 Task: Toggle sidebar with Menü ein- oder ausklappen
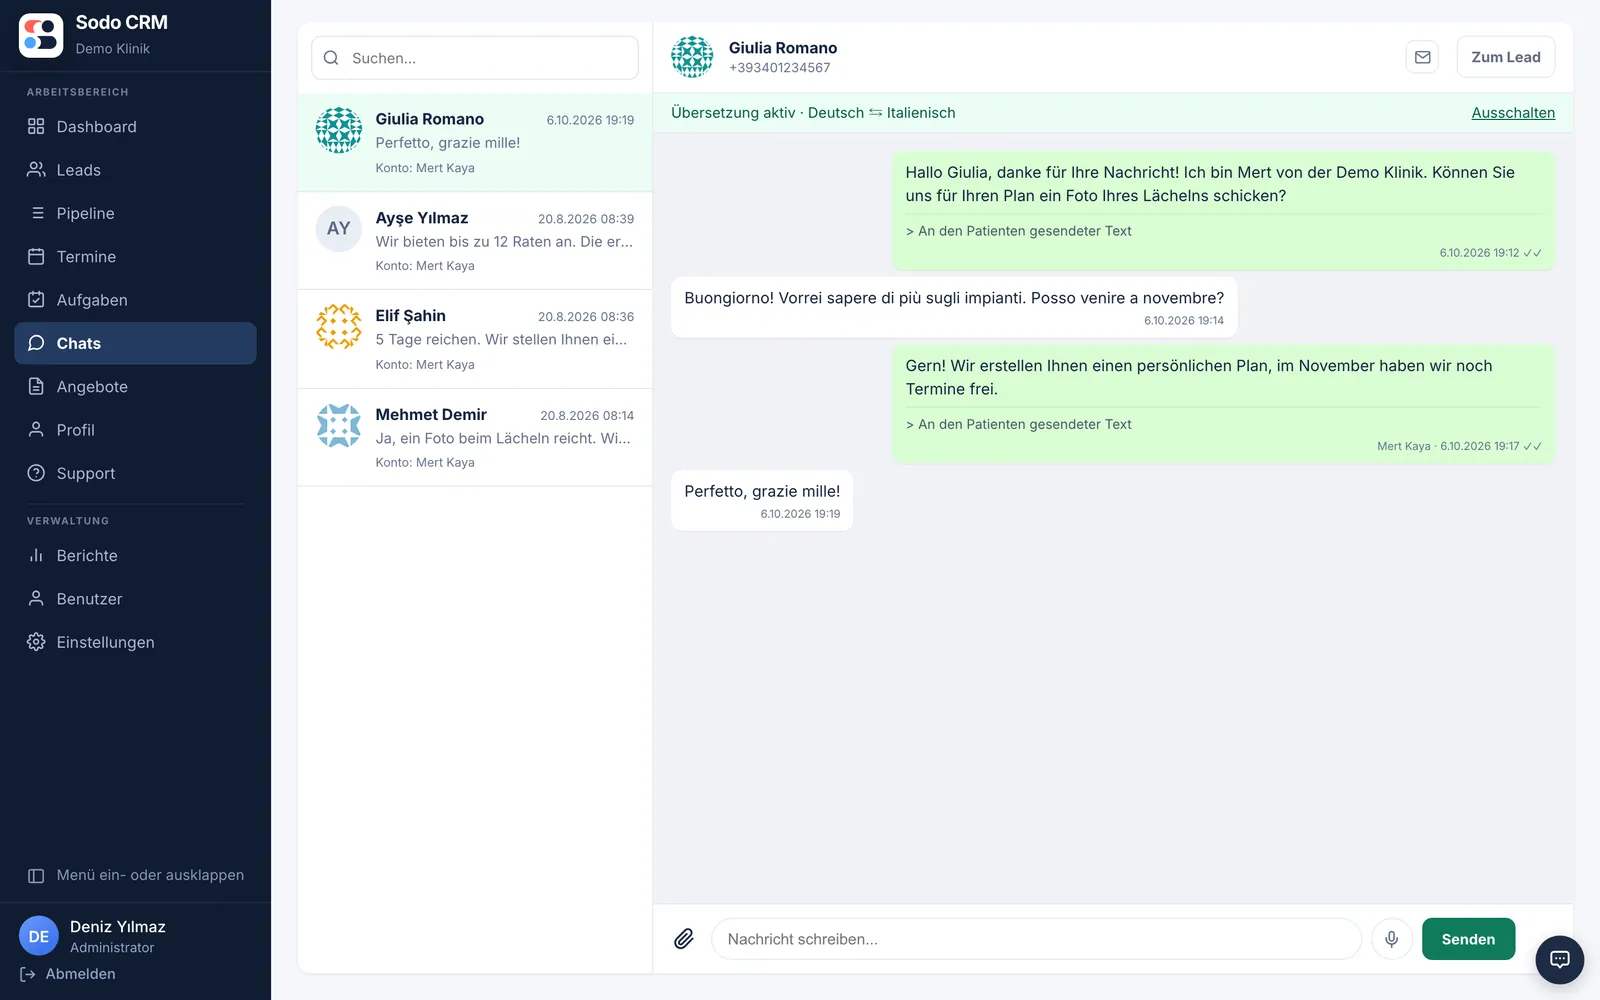(x=135, y=875)
